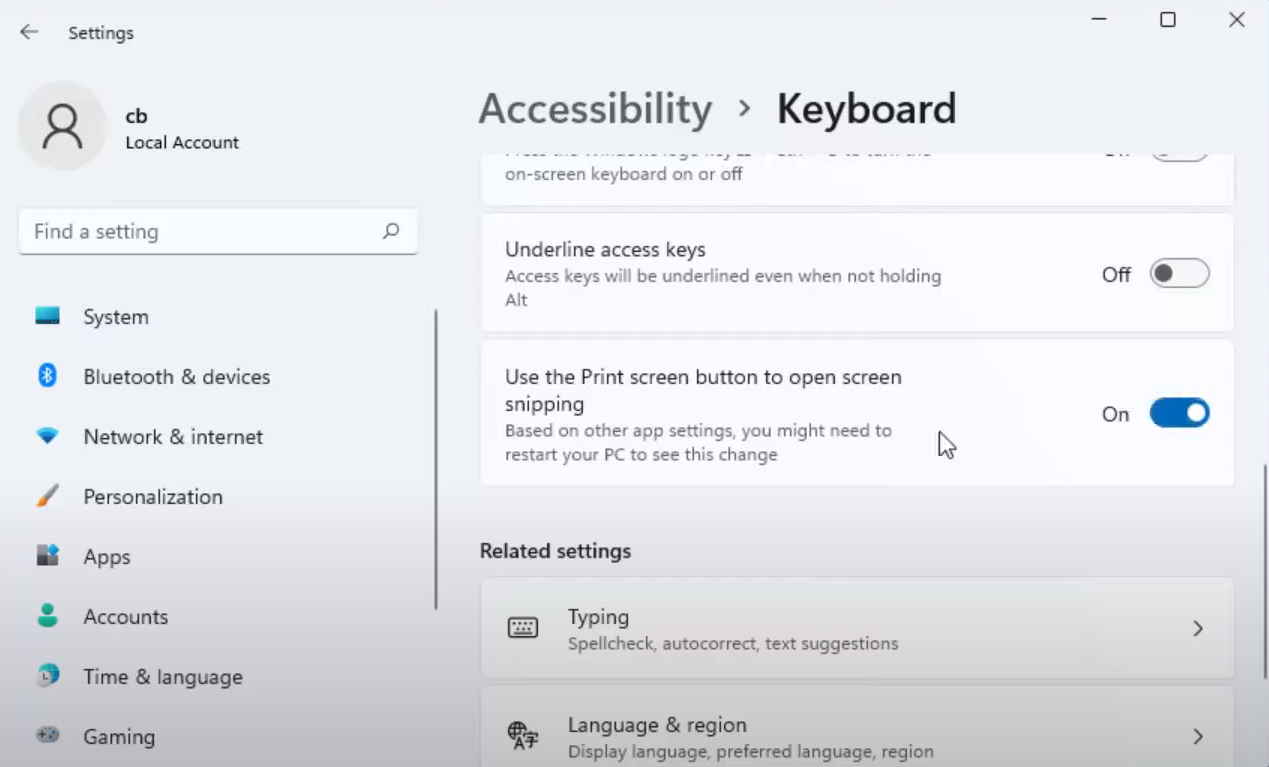
Task: Toggle the partially visible on-screen keyboard switch
Action: pos(1179,155)
